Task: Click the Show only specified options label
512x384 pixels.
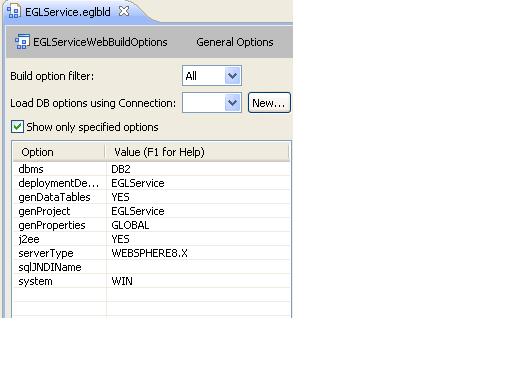Action: [x=92, y=127]
